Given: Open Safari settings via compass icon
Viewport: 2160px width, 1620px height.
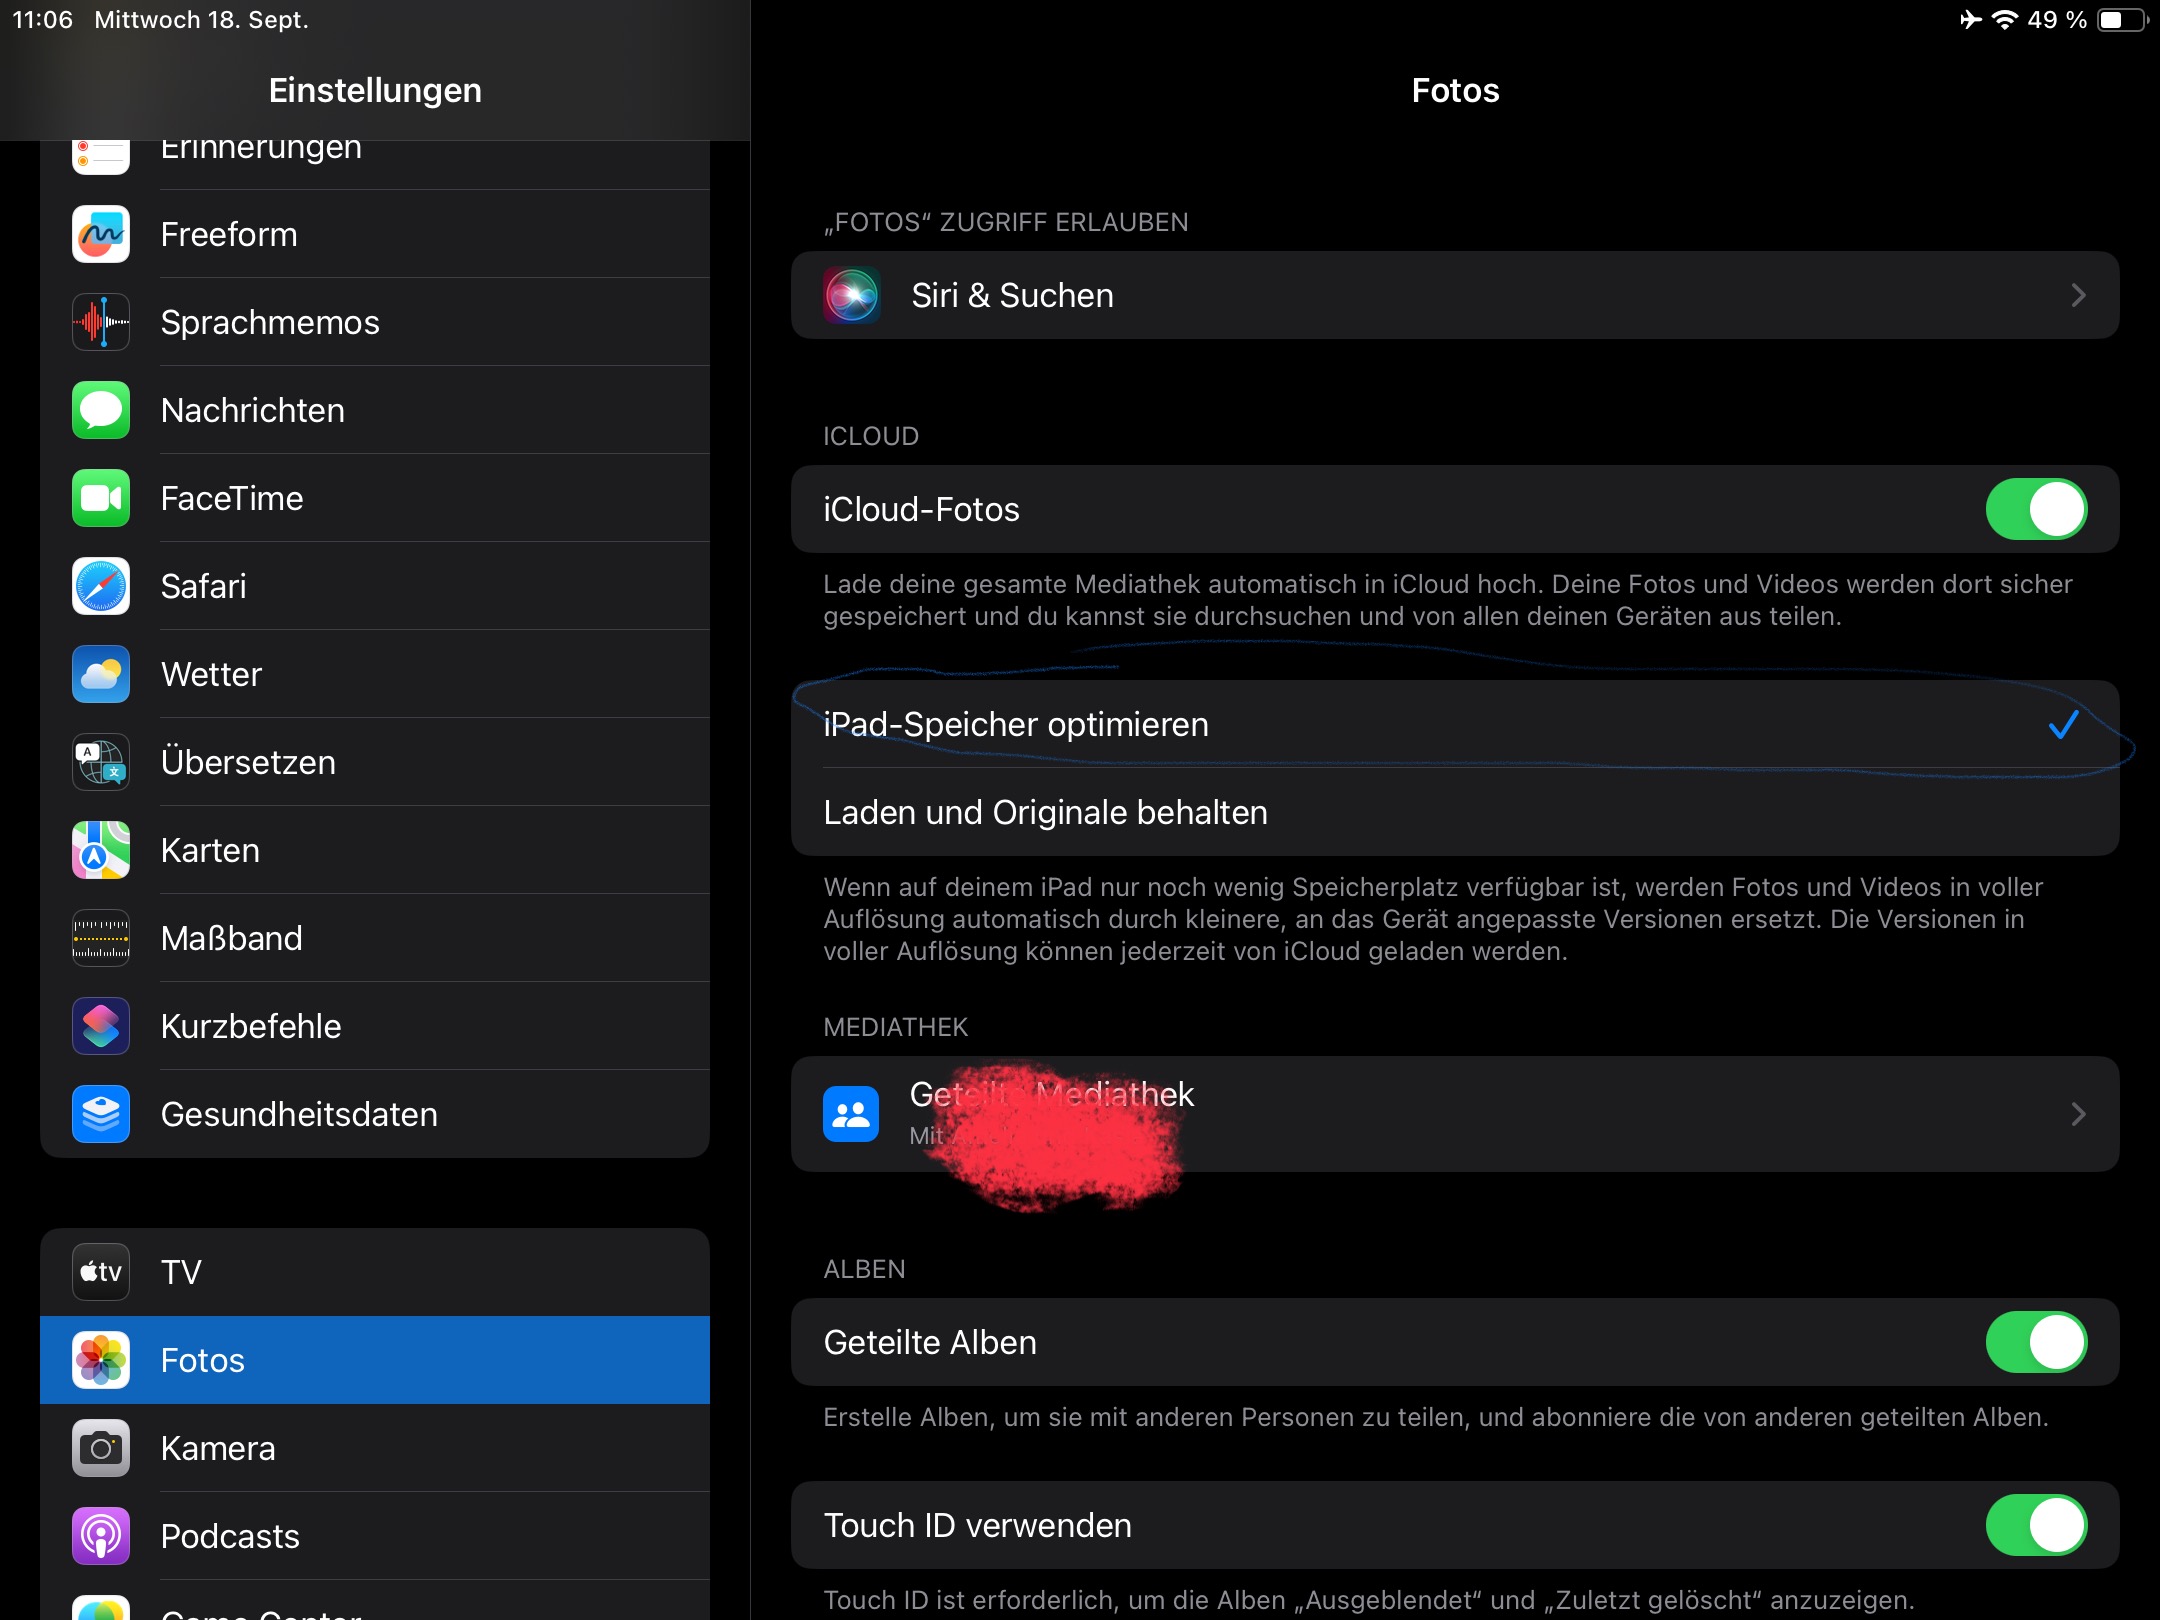Looking at the screenshot, I should pyautogui.click(x=101, y=586).
